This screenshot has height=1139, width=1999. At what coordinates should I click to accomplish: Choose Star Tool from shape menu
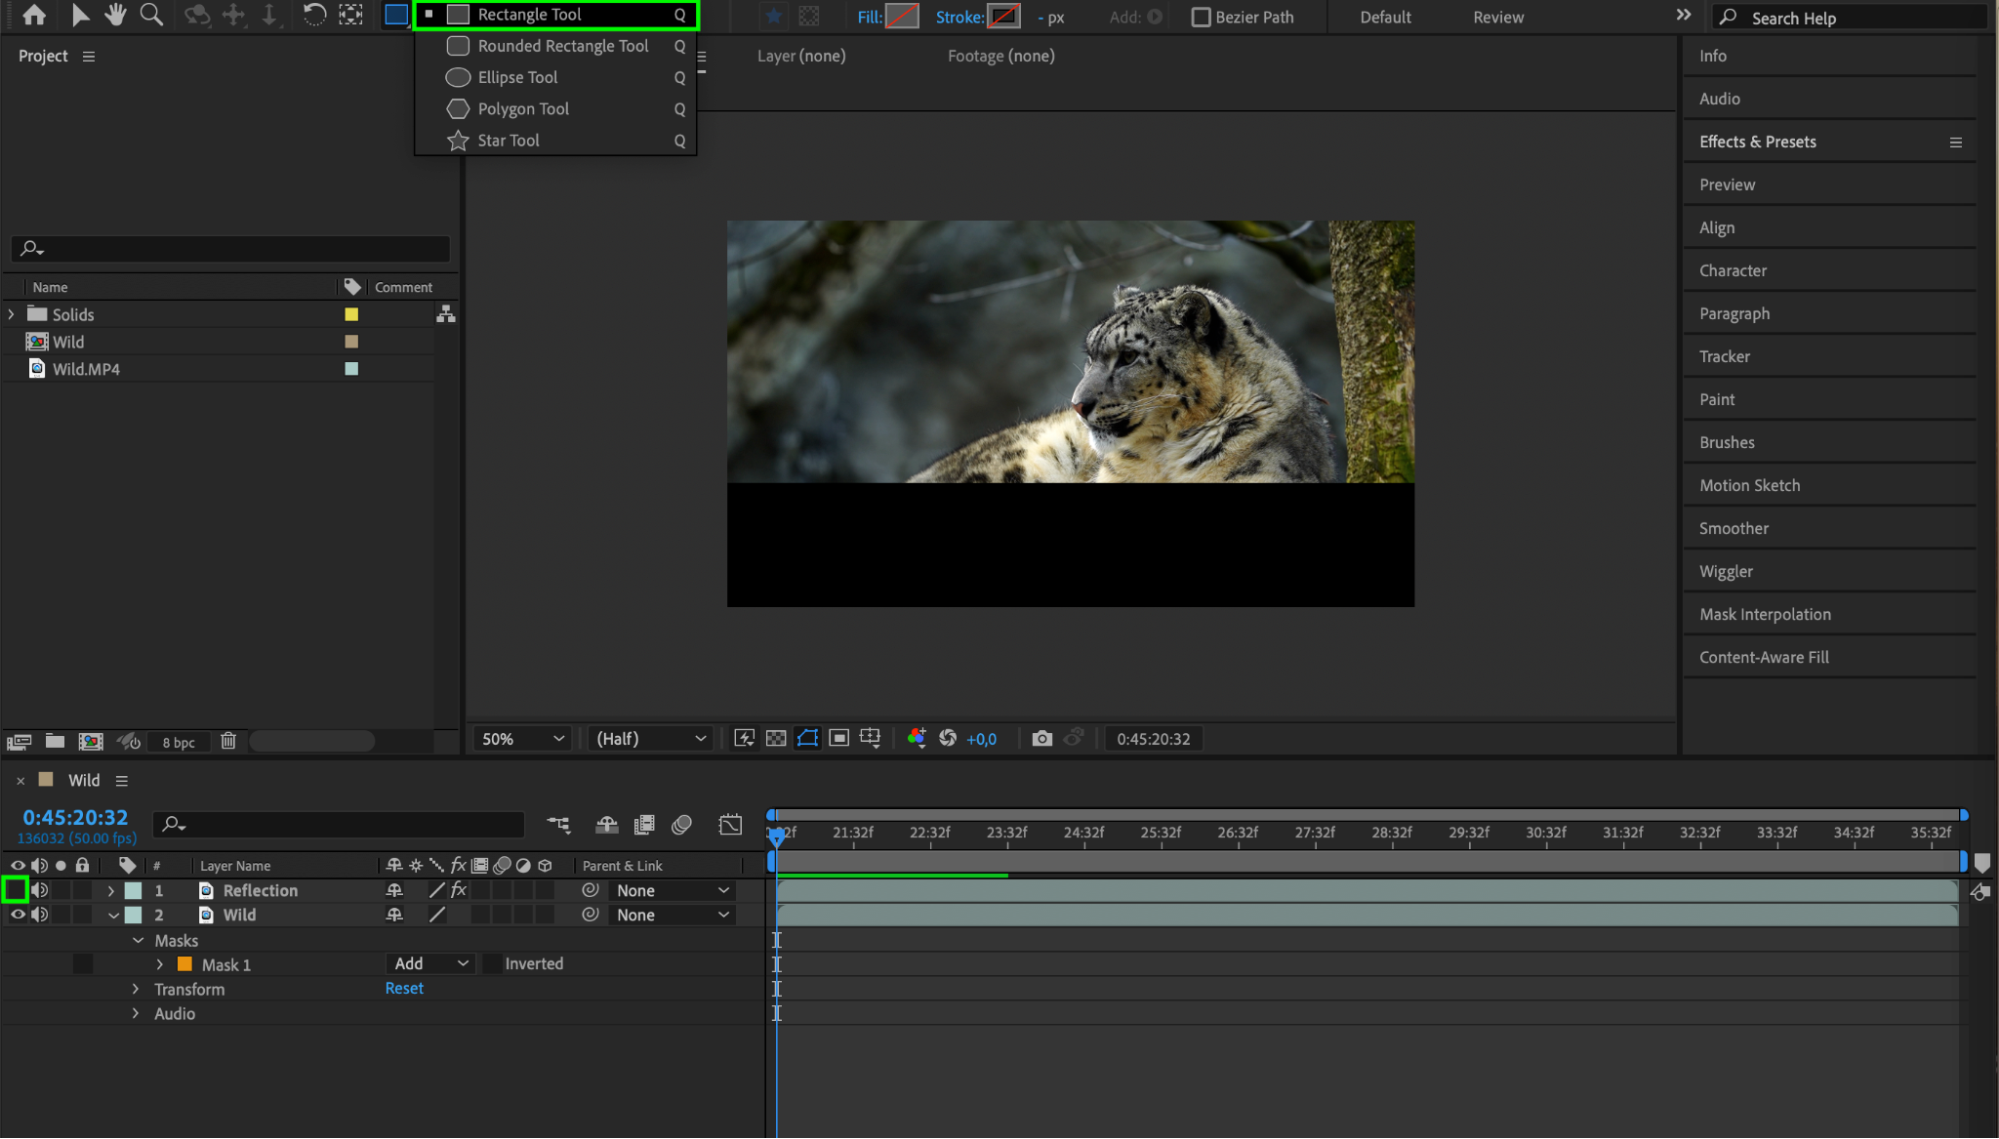click(508, 140)
